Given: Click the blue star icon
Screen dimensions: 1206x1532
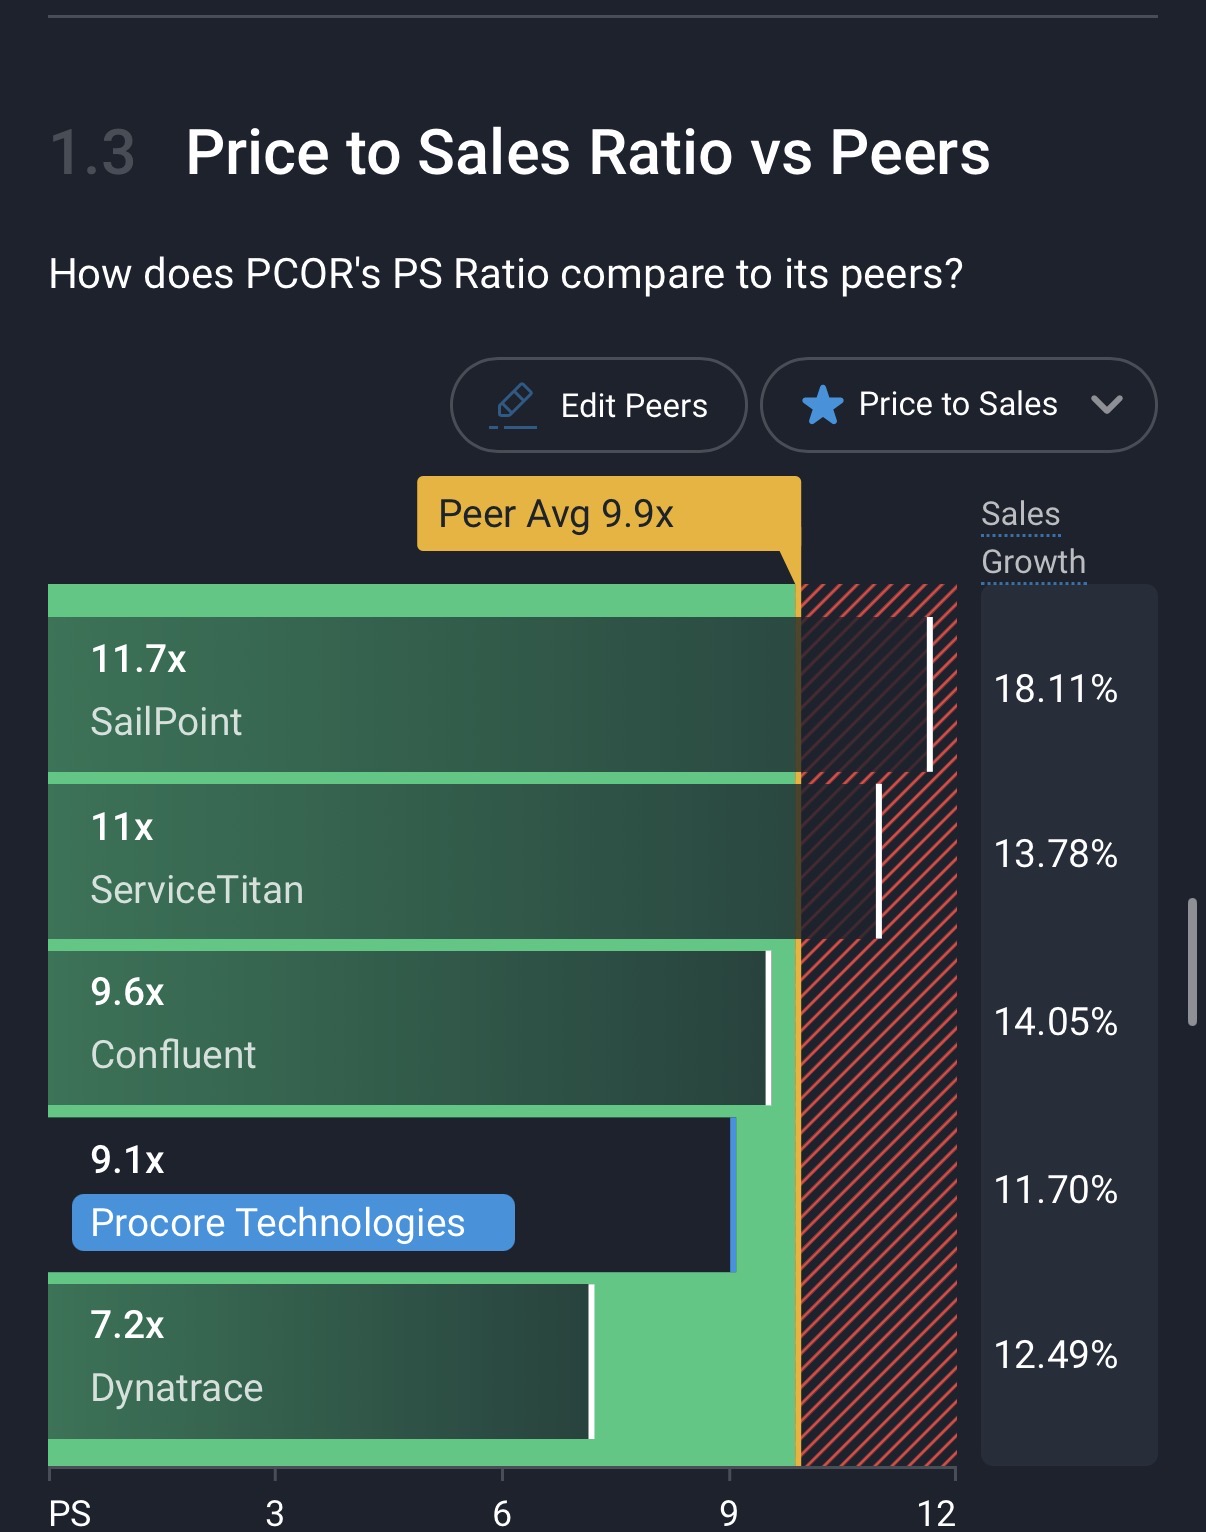Looking at the screenshot, I should coord(822,405).
